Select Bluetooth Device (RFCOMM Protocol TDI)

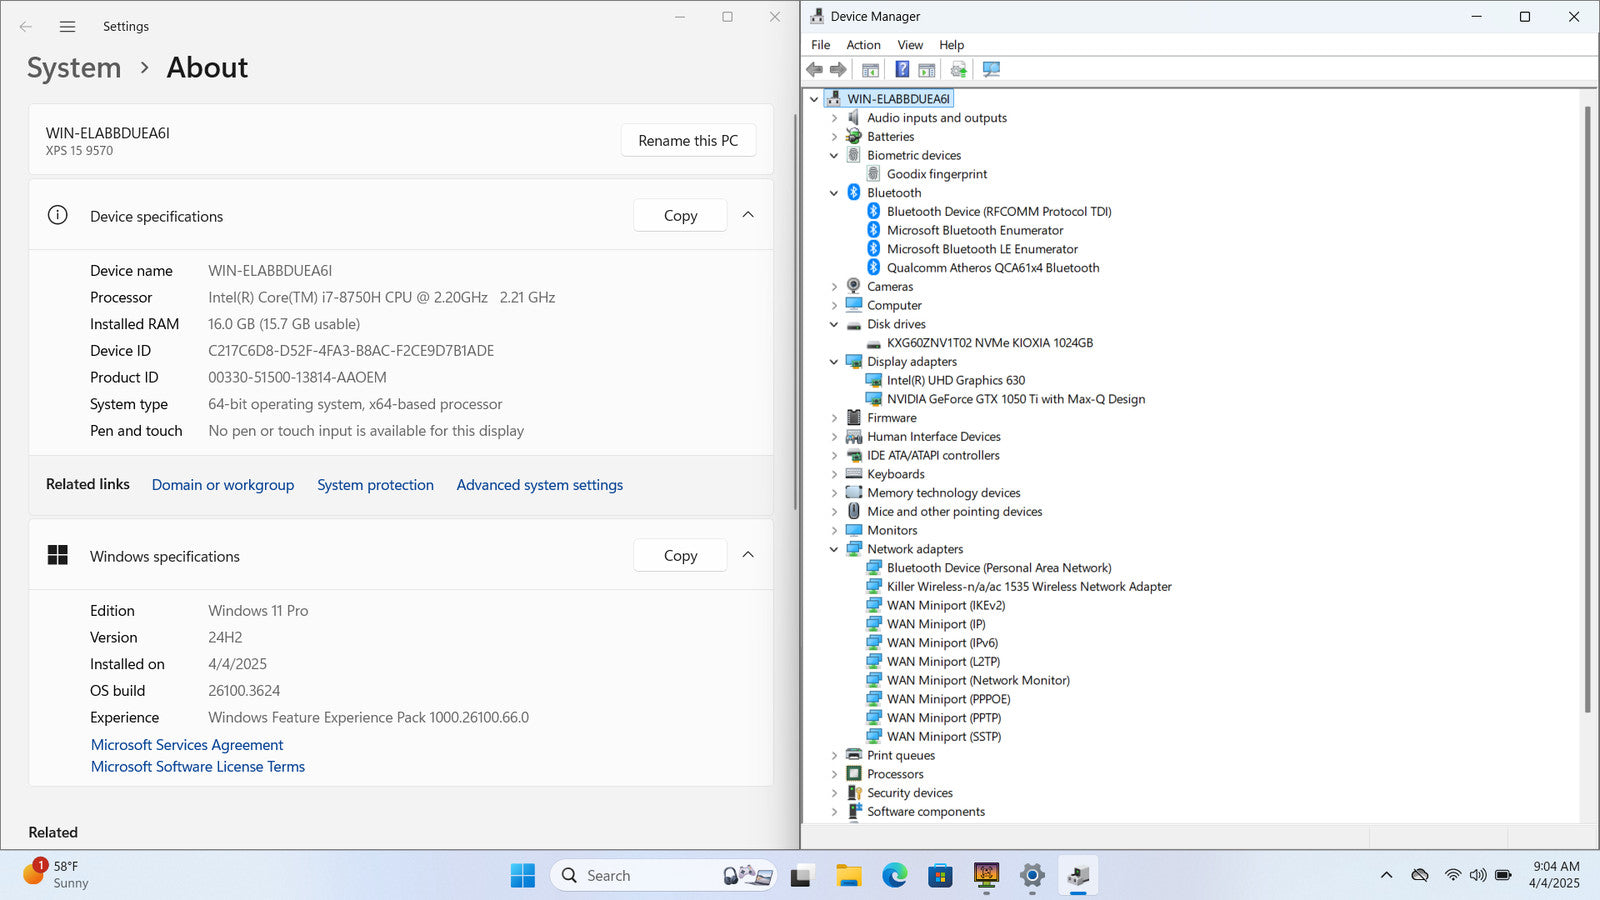pos(998,212)
